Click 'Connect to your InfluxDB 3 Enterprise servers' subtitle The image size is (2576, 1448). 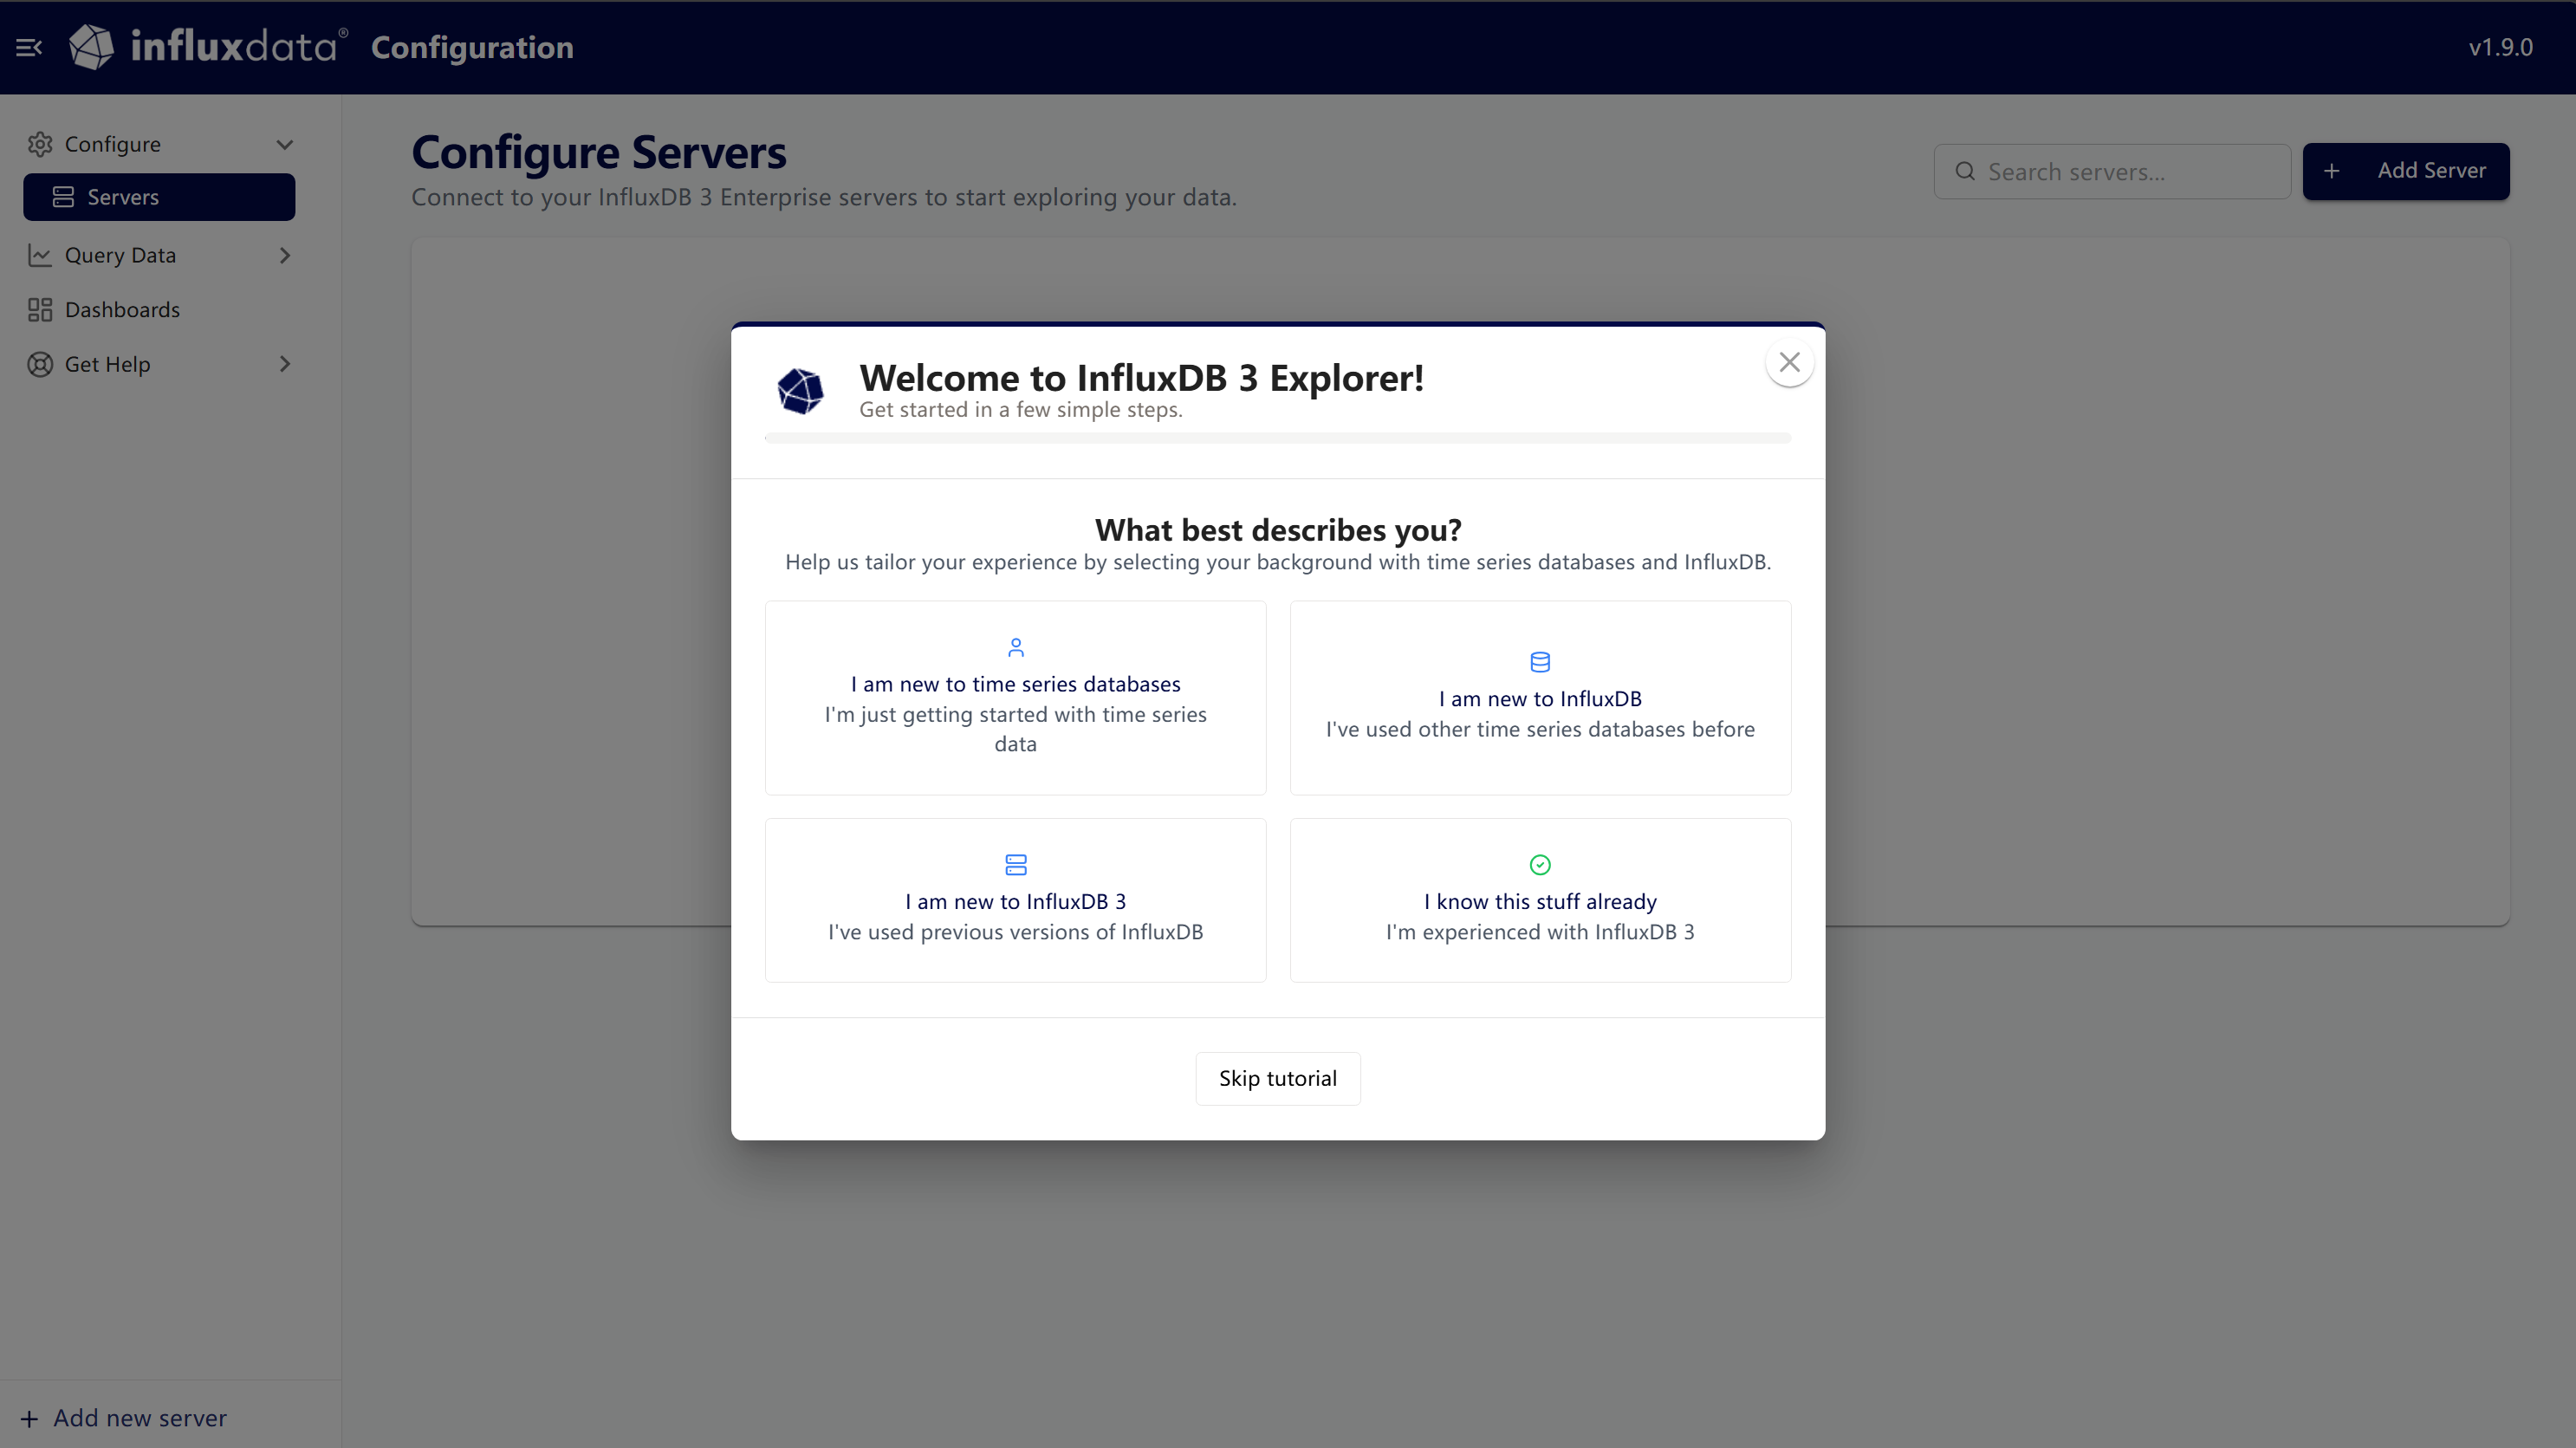click(824, 197)
